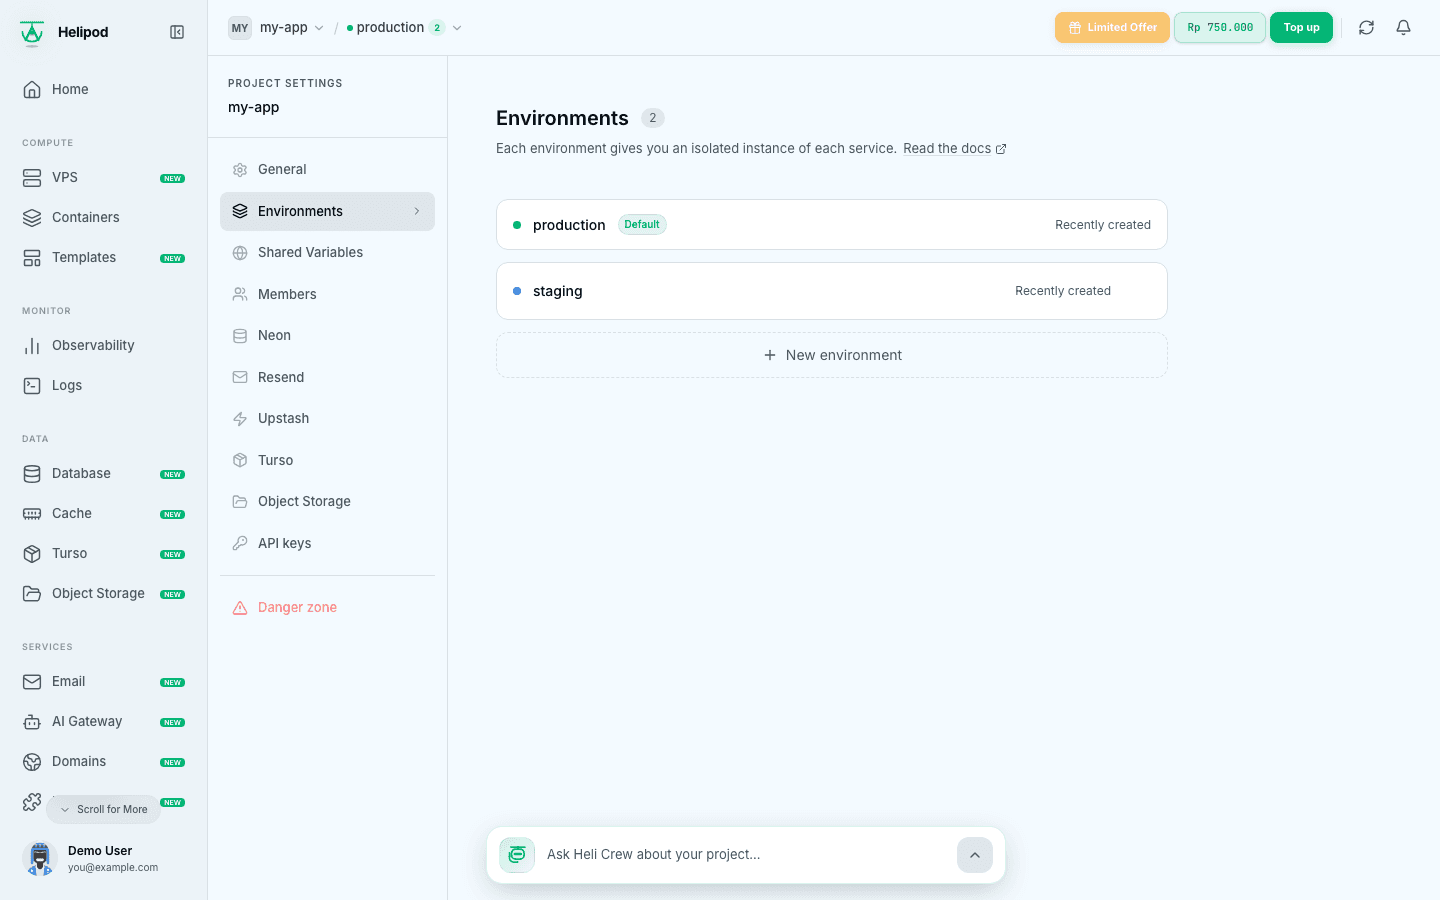Click the Helipod logo icon
Screen dimensions: 1440x900
32,33
